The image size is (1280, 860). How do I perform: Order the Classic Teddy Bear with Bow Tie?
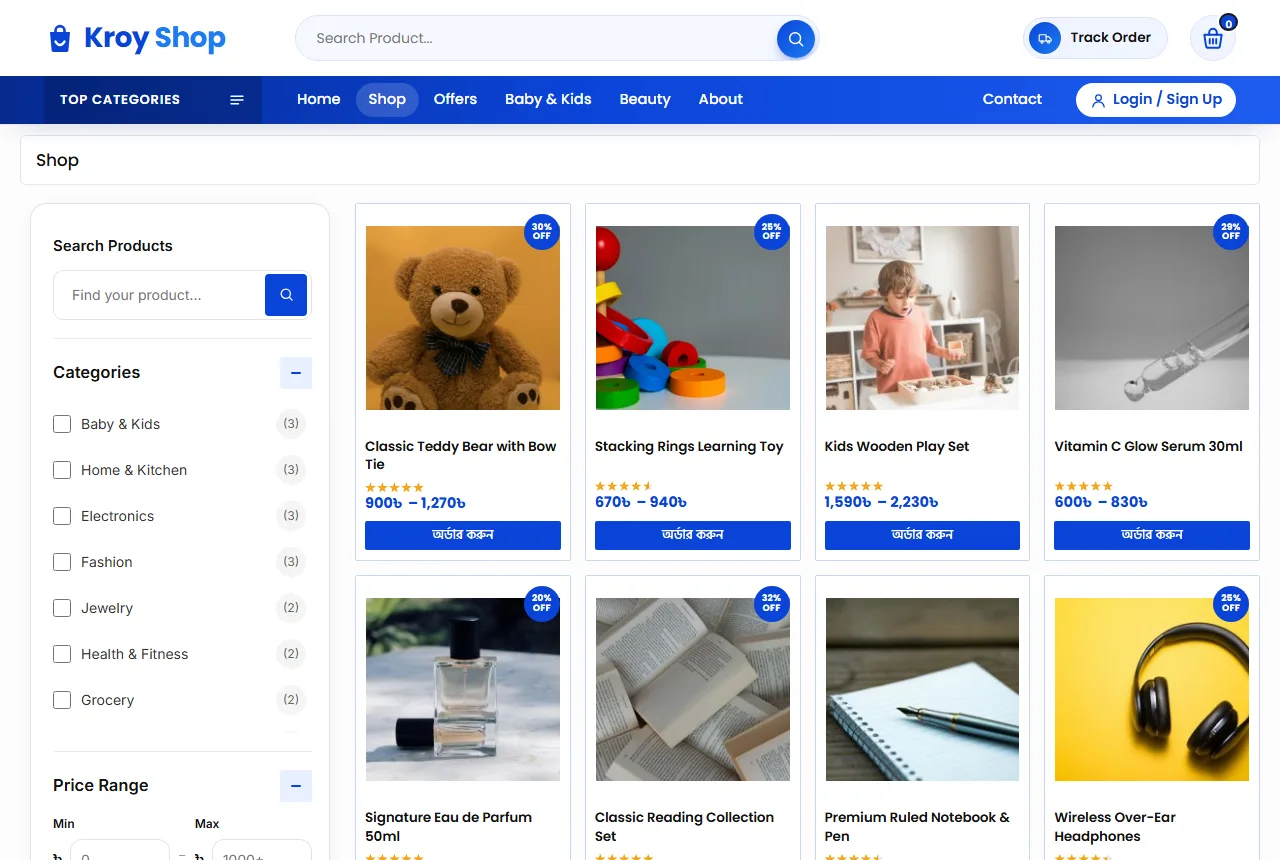pos(463,535)
